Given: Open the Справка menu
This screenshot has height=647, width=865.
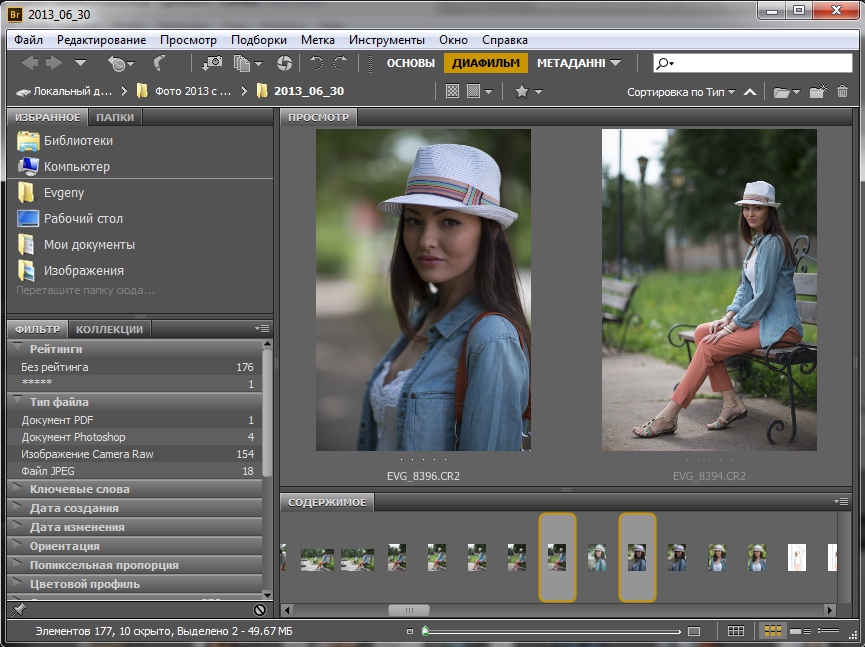Looking at the screenshot, I should tap(505, 40).
